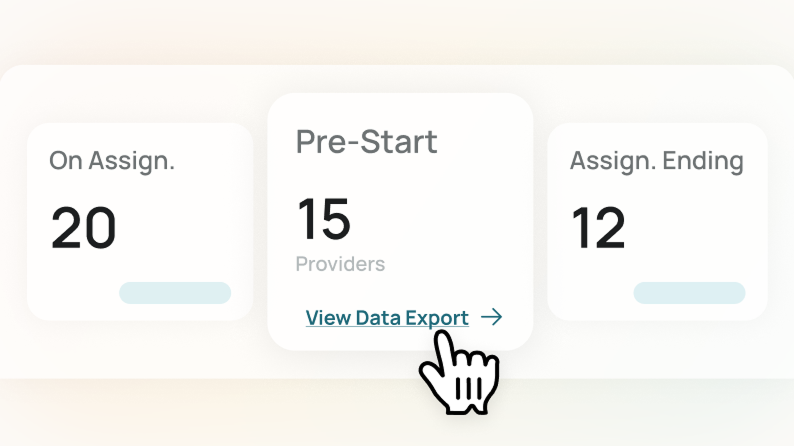Screen dimensions: 794x446
Task: Click the blue pill bar in Assign. Ending card
Action: click(x=689, y=293)
